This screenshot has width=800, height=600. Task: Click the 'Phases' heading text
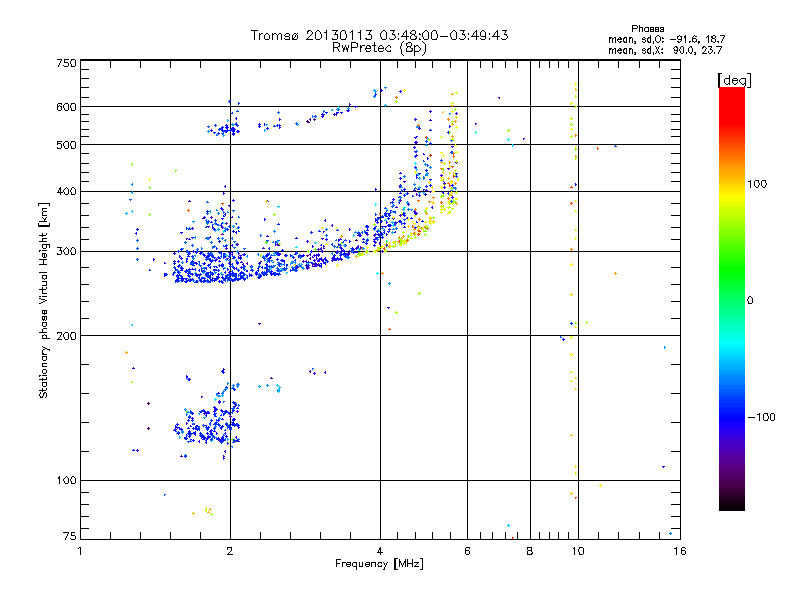647,29
